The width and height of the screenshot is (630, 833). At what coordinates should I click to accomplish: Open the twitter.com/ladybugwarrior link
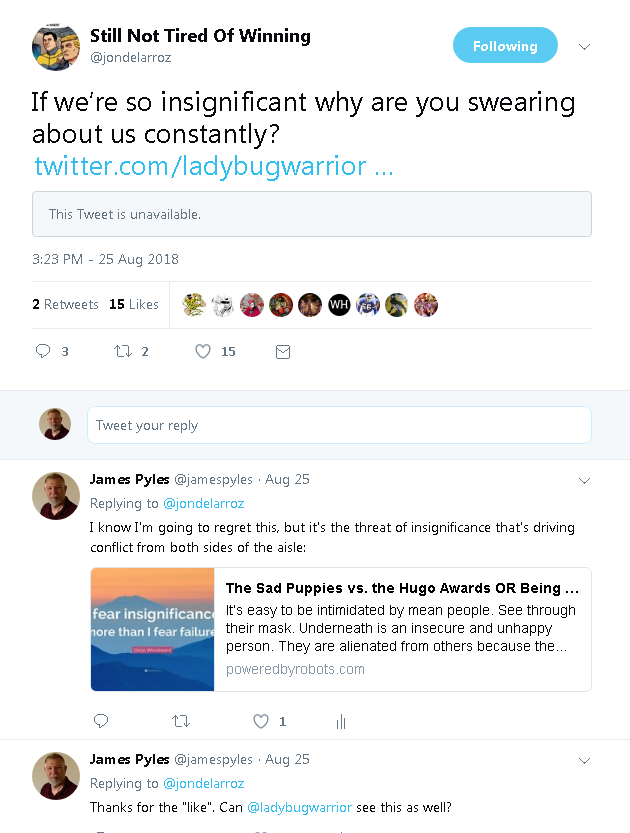point(213,166)
